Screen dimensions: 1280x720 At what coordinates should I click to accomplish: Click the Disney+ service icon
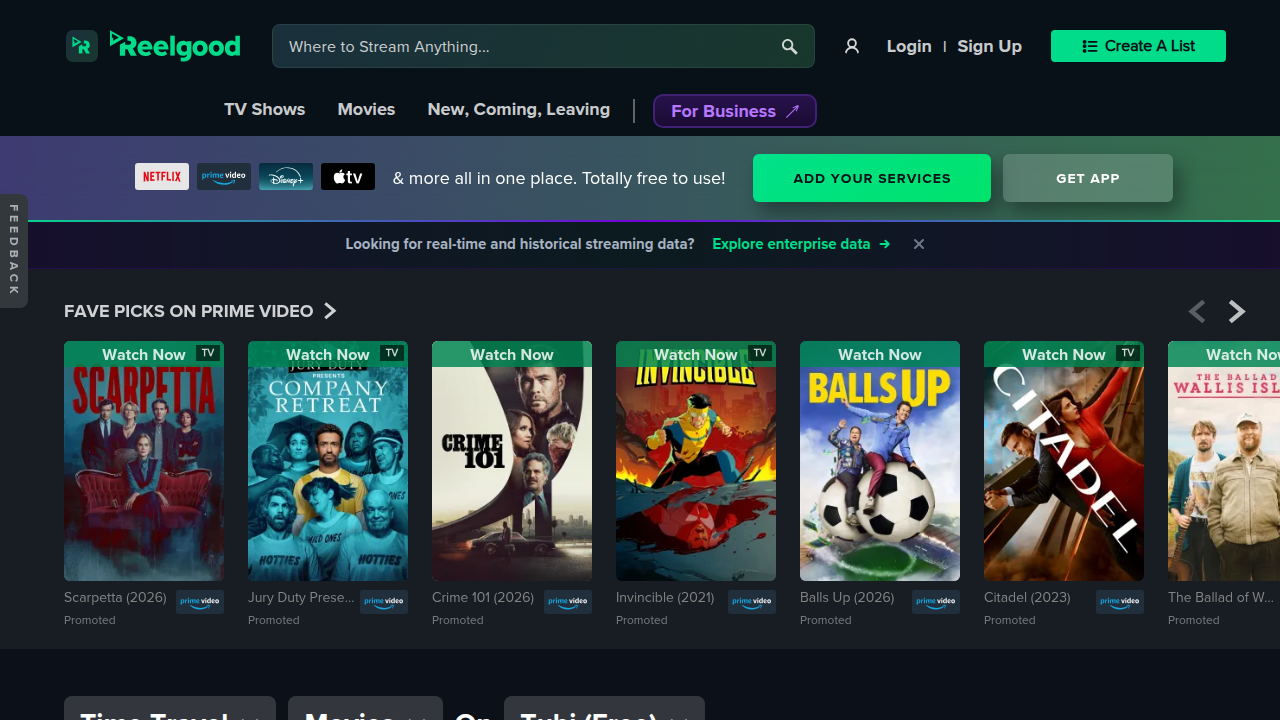(x=286, y=177)
